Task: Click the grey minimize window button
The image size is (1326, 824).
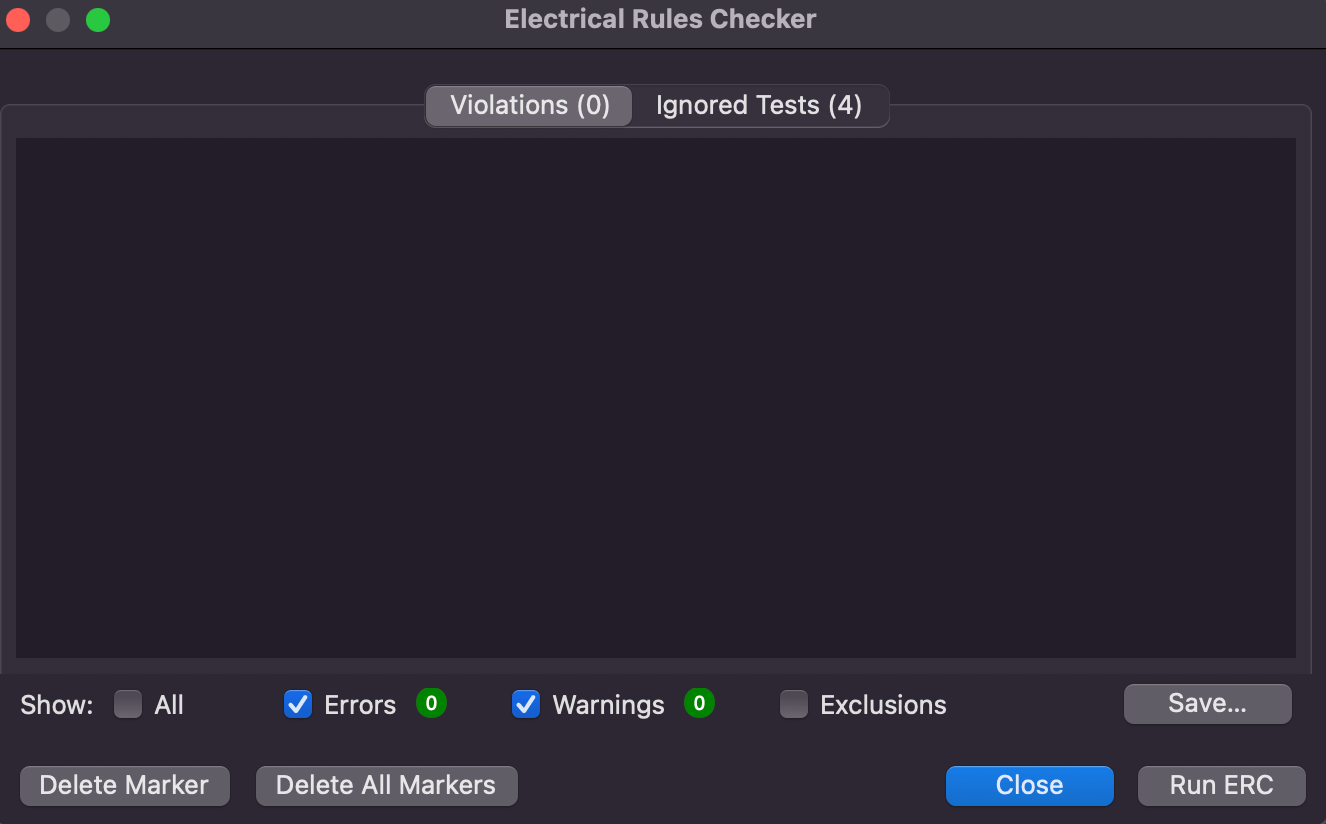Action: [58, 20]
